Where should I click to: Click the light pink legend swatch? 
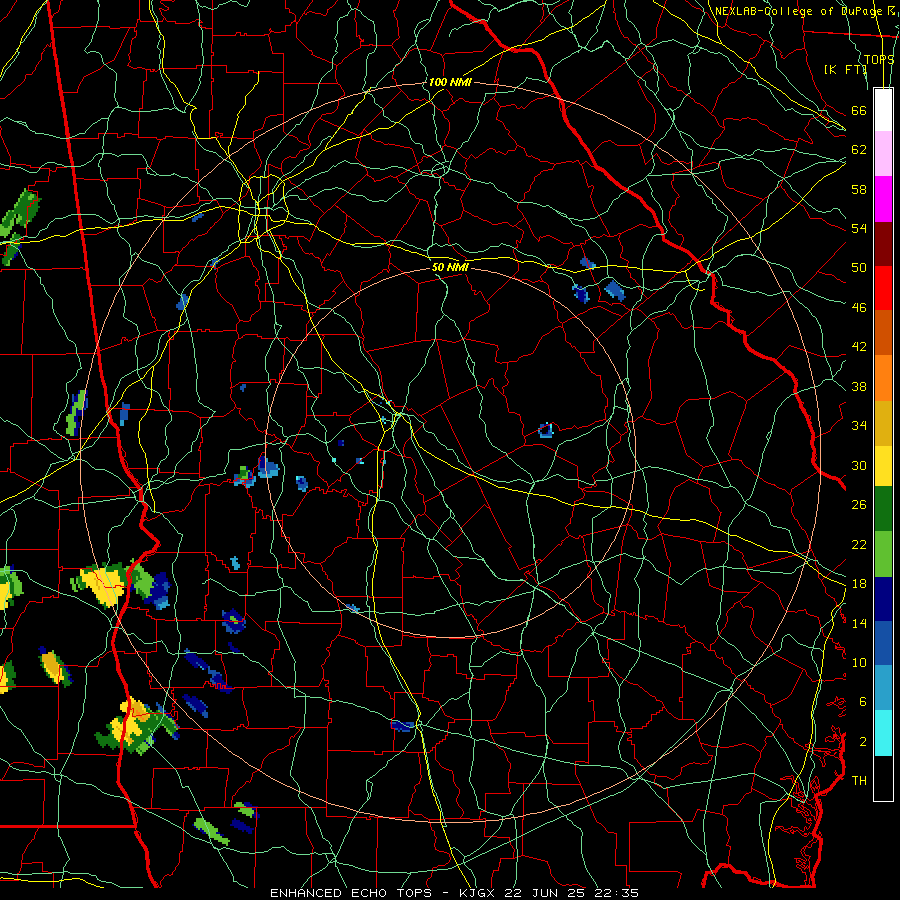point(883,154)
